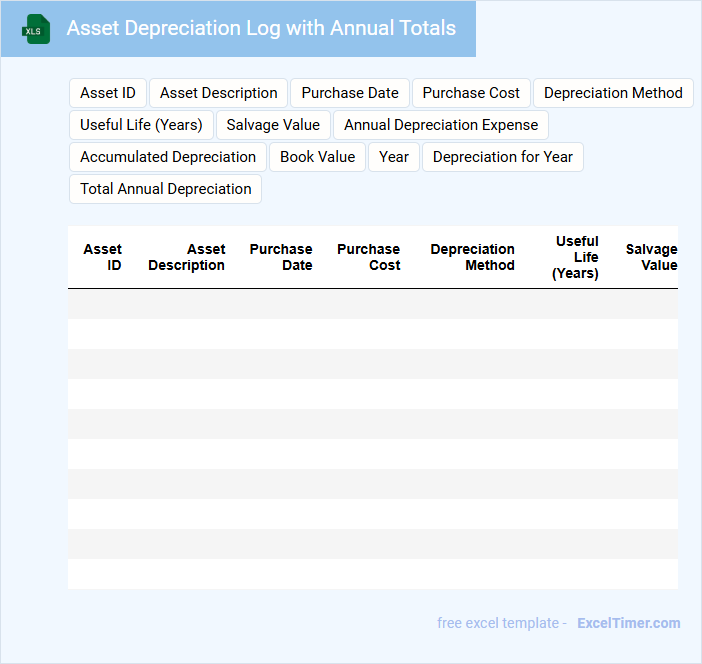
Task: Open the ExcelTimer.com link
Action: tap(628, 623)
